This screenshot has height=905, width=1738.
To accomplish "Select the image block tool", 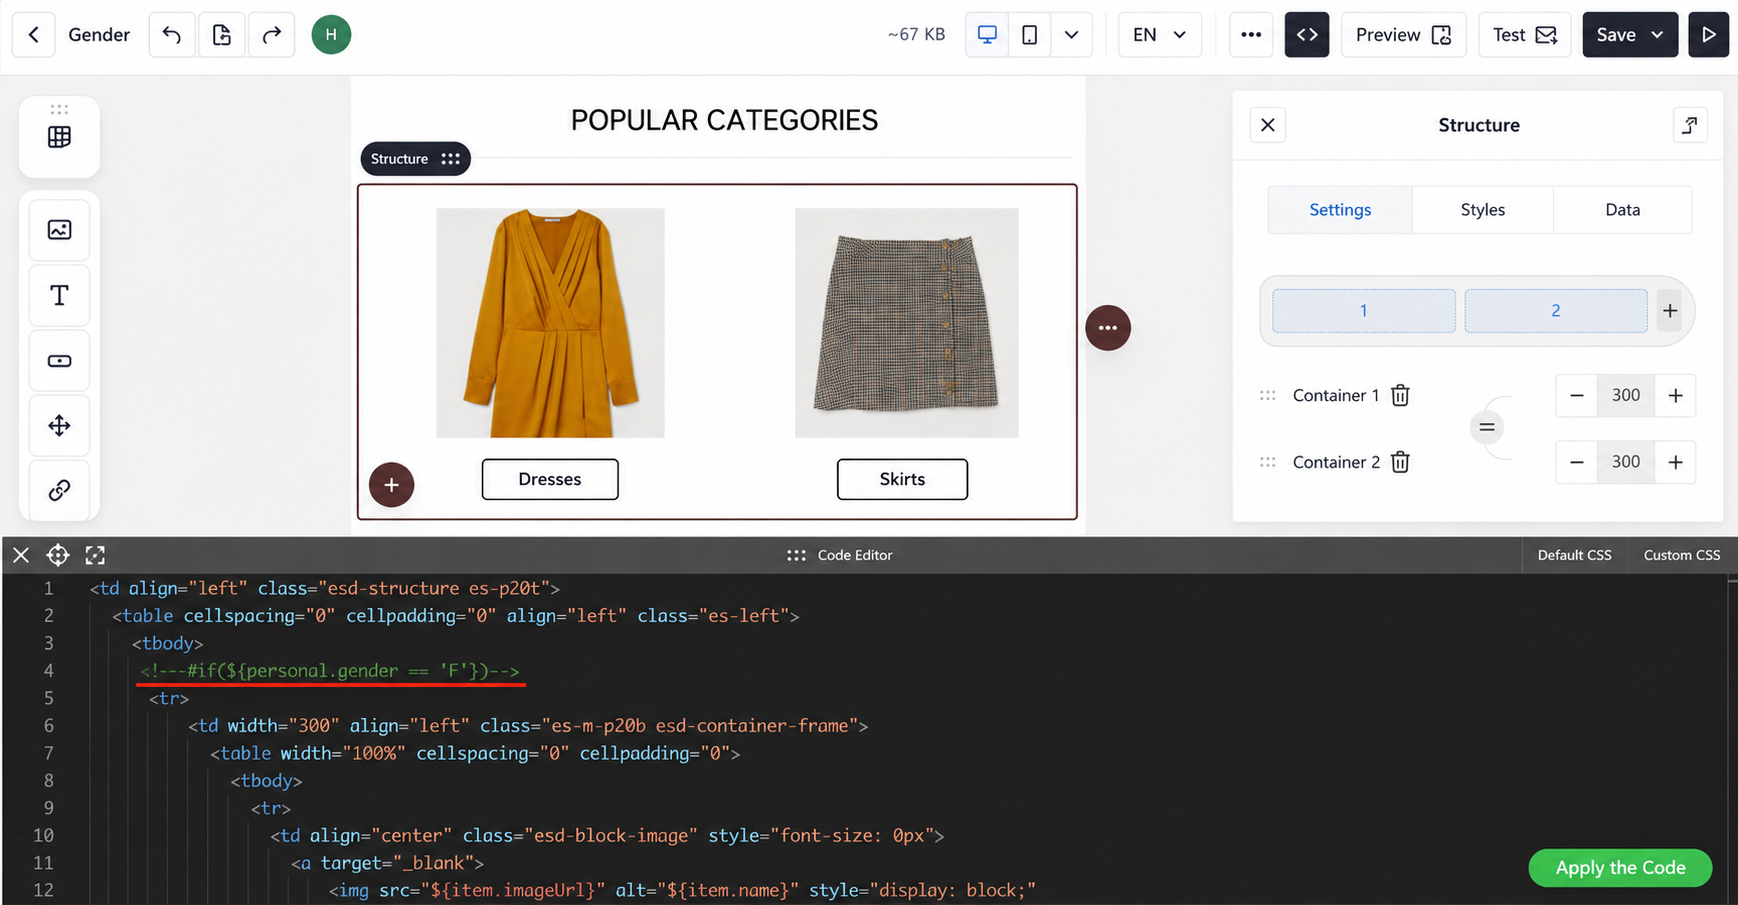I will 60,230.
